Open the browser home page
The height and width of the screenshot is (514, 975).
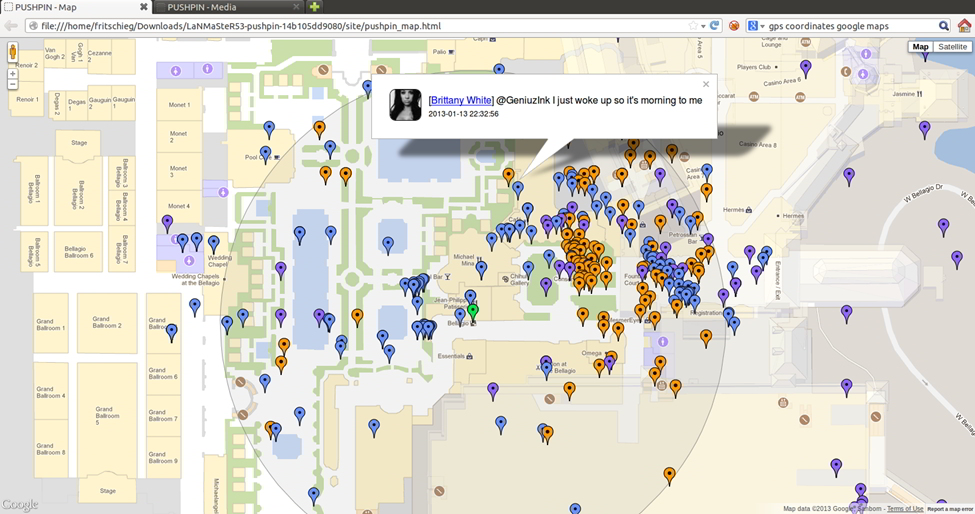point(964,25)
